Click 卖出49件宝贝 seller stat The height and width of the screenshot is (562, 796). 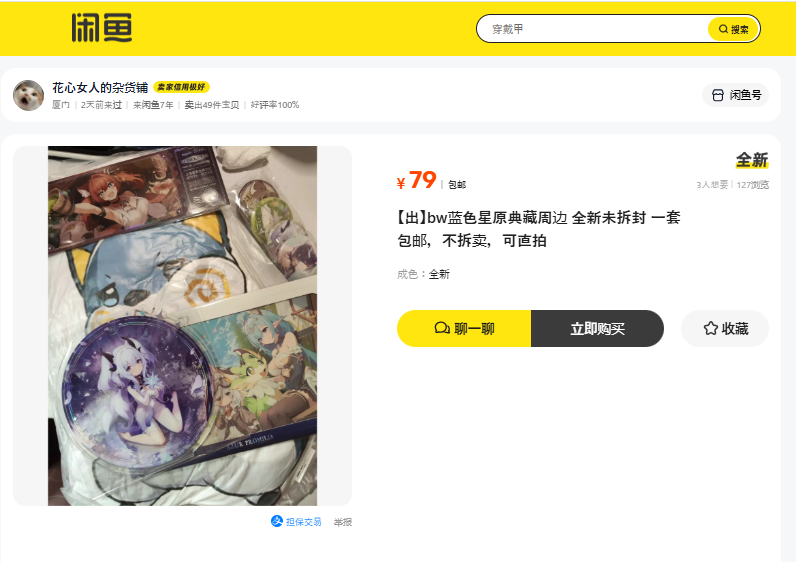tap(212, 105)
